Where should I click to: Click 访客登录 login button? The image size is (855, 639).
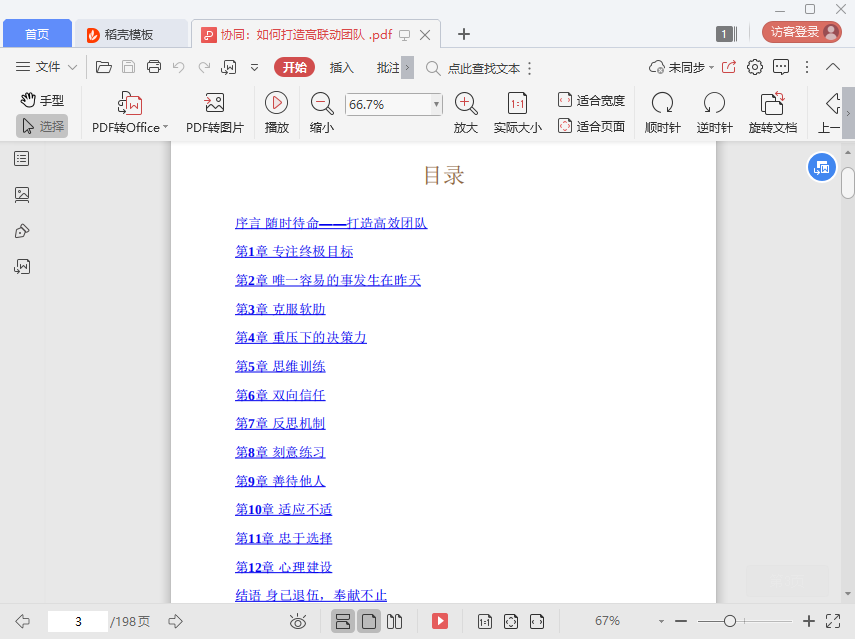point(802,32)
